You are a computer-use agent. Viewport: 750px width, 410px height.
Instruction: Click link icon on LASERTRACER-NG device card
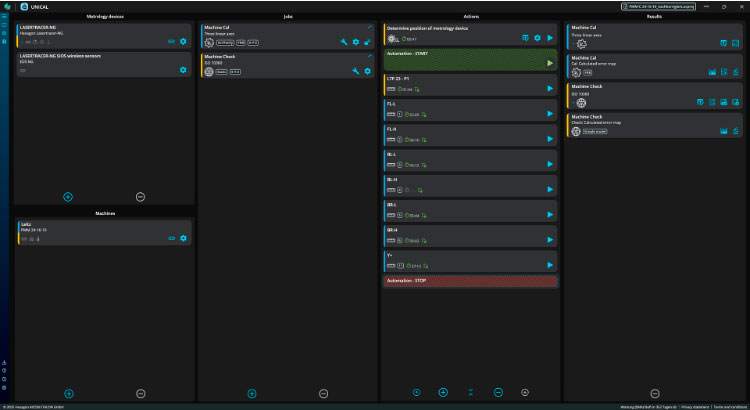pos(171,42)
